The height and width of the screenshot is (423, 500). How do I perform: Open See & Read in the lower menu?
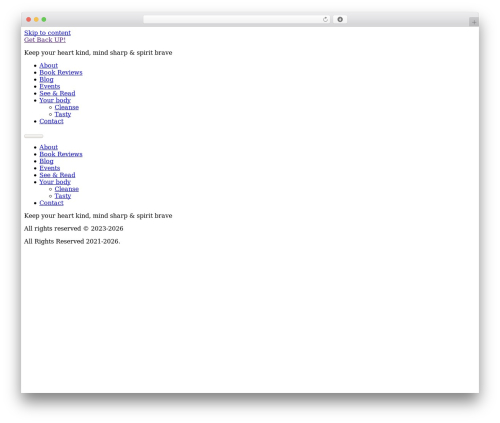[x=57, y=175]
